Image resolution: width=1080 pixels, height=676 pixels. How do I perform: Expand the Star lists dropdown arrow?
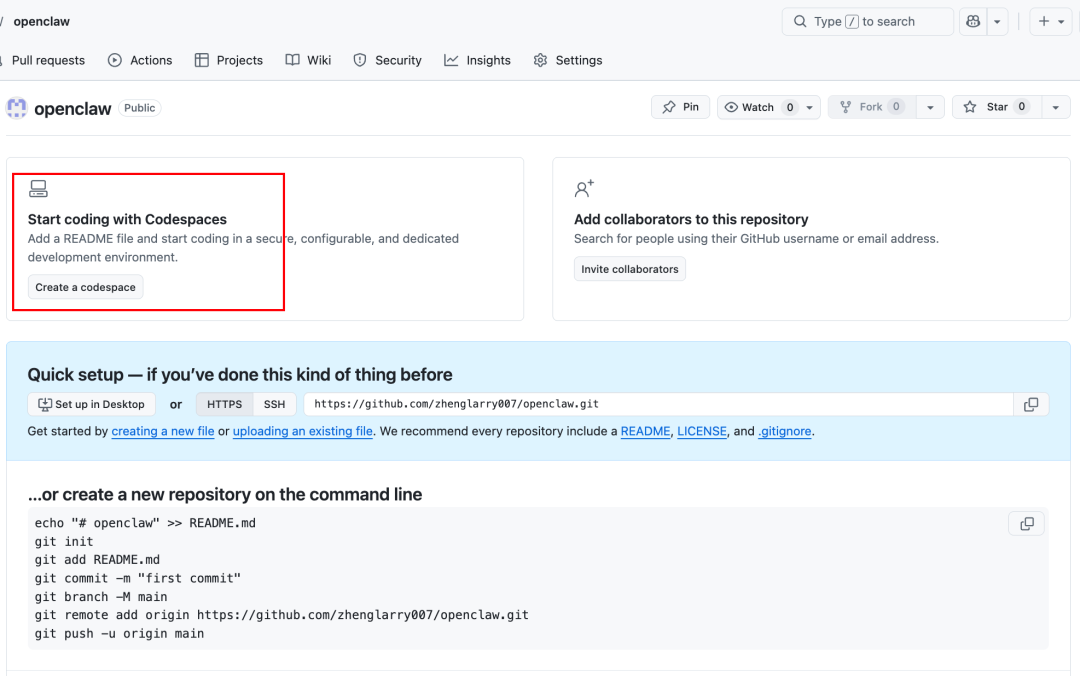[x=1055, y=107]
